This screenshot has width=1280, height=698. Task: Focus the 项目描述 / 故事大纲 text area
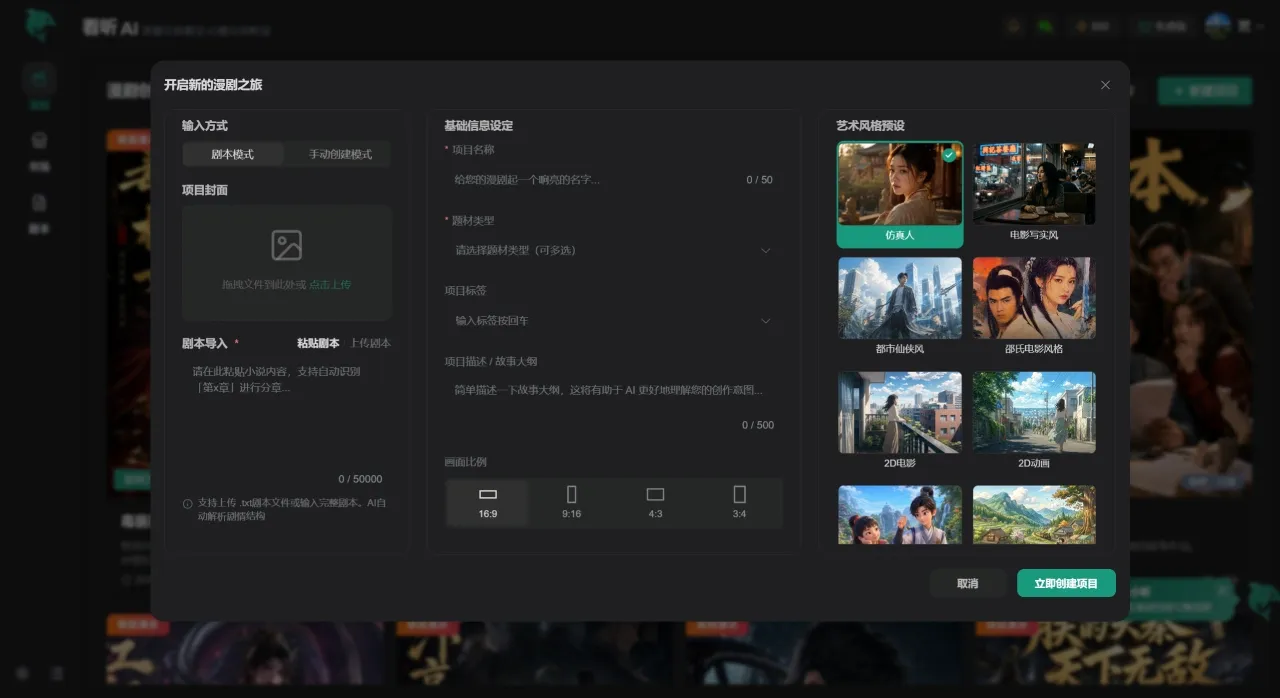point(613,406)
